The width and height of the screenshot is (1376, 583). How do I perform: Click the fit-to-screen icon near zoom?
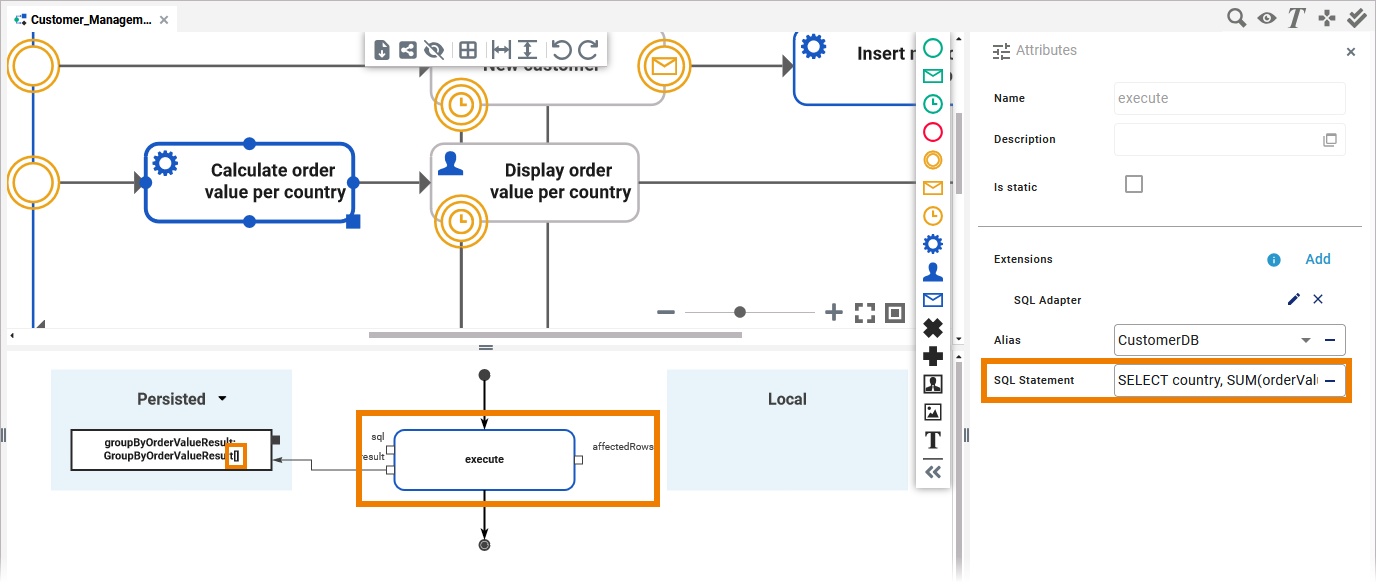(865, 313)
